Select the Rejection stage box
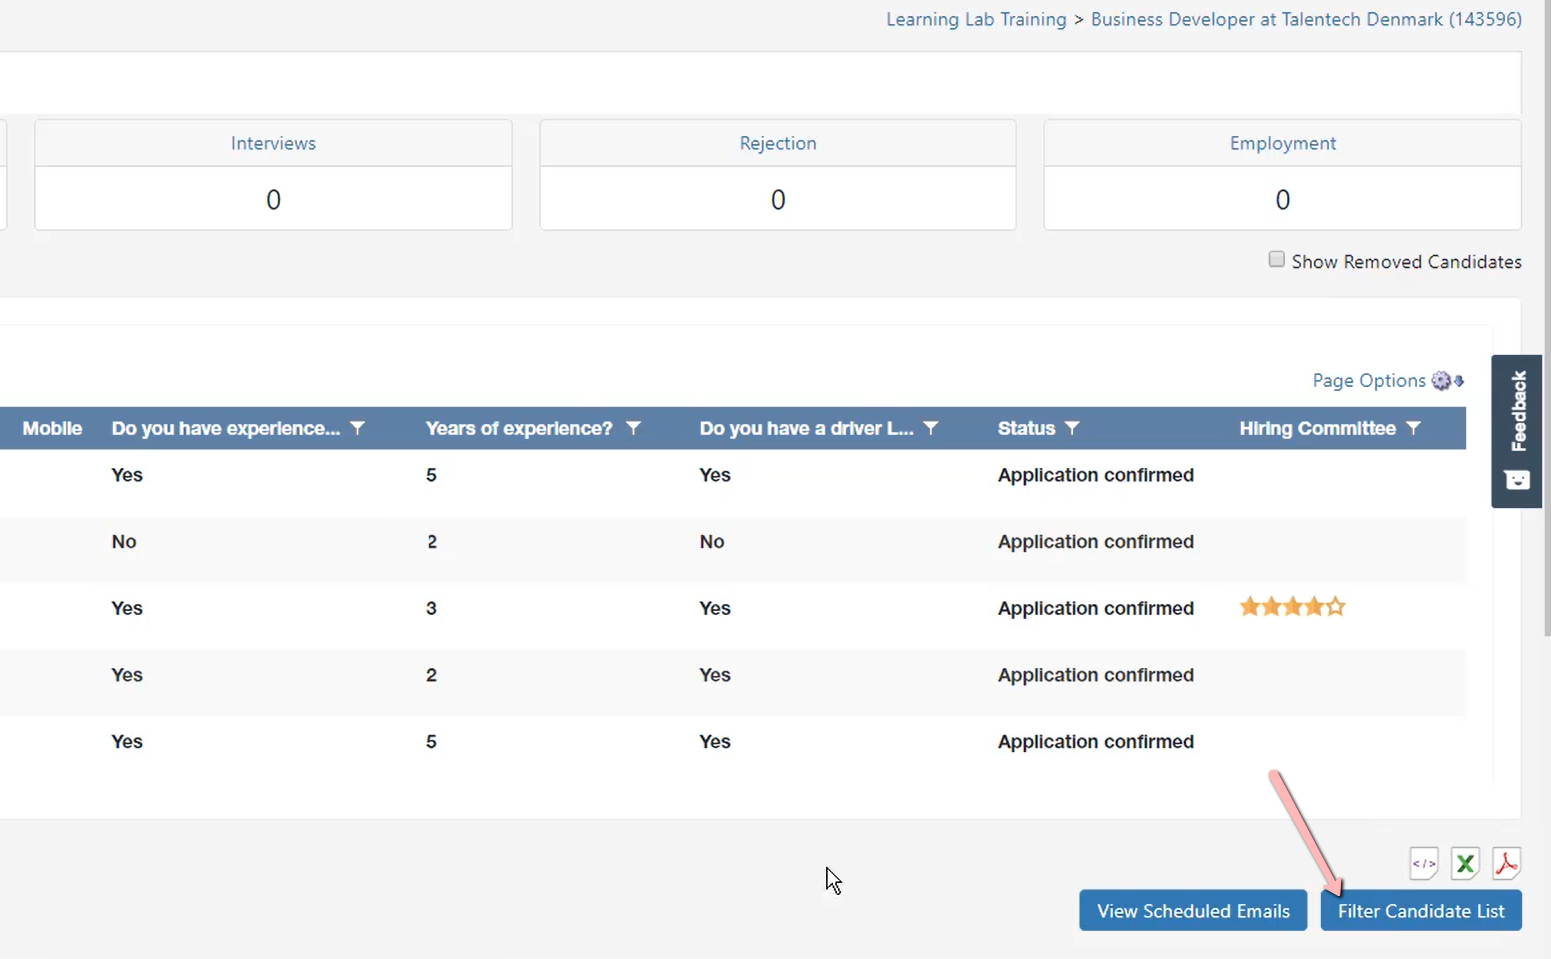The image size is (1551, 959). click(x=778, y=175)
